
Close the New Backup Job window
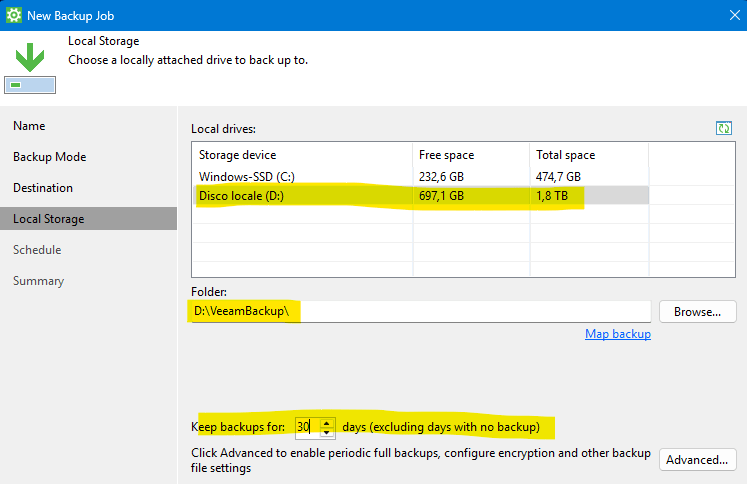[x=725, y=15]
